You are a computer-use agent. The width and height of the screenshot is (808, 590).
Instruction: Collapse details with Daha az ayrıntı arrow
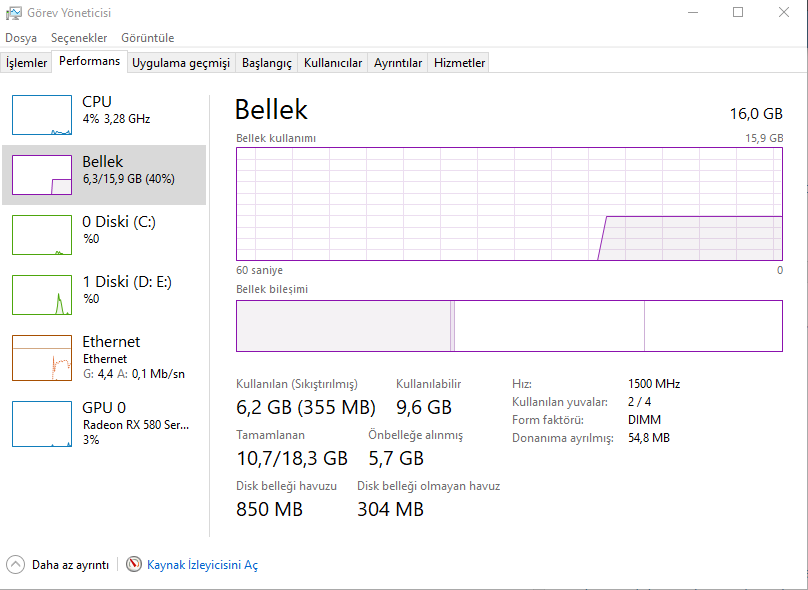(x=15, y=565)
